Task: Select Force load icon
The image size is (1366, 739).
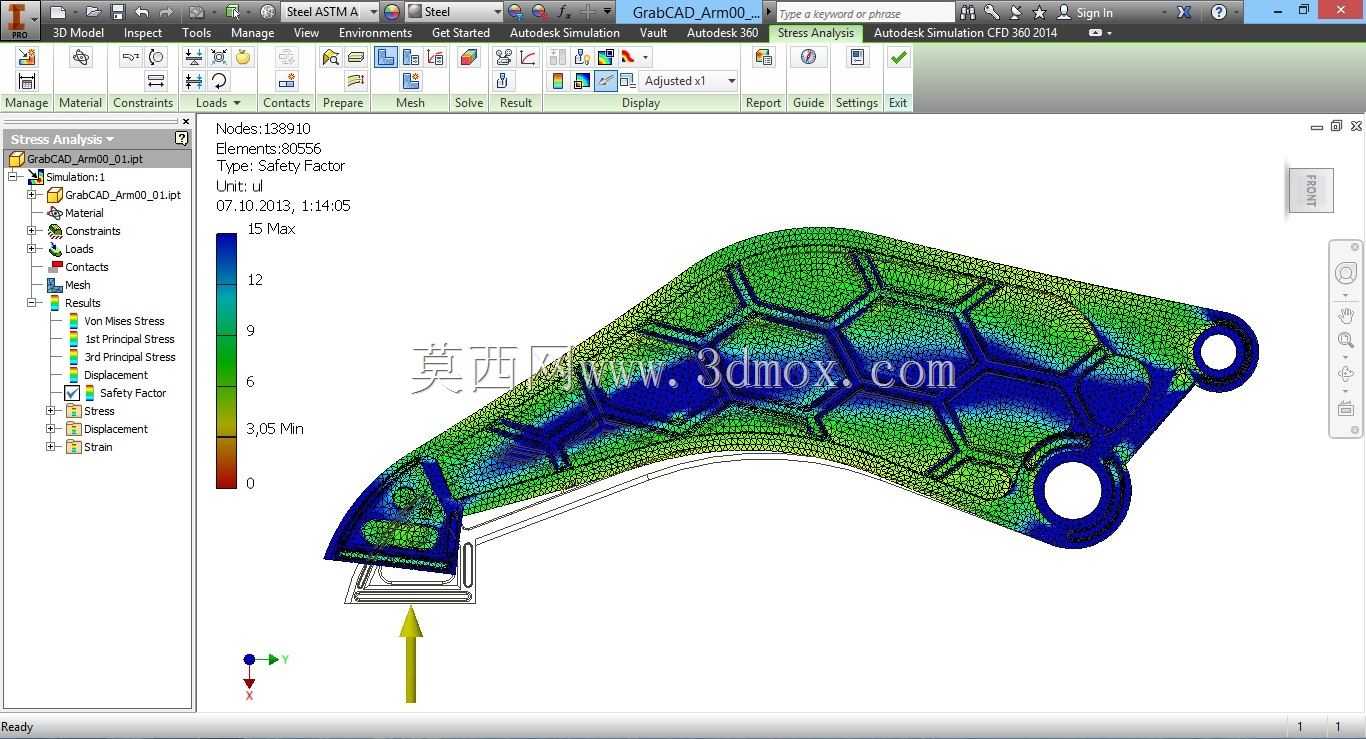Action: pyautogui.click(x=194, y=57)
